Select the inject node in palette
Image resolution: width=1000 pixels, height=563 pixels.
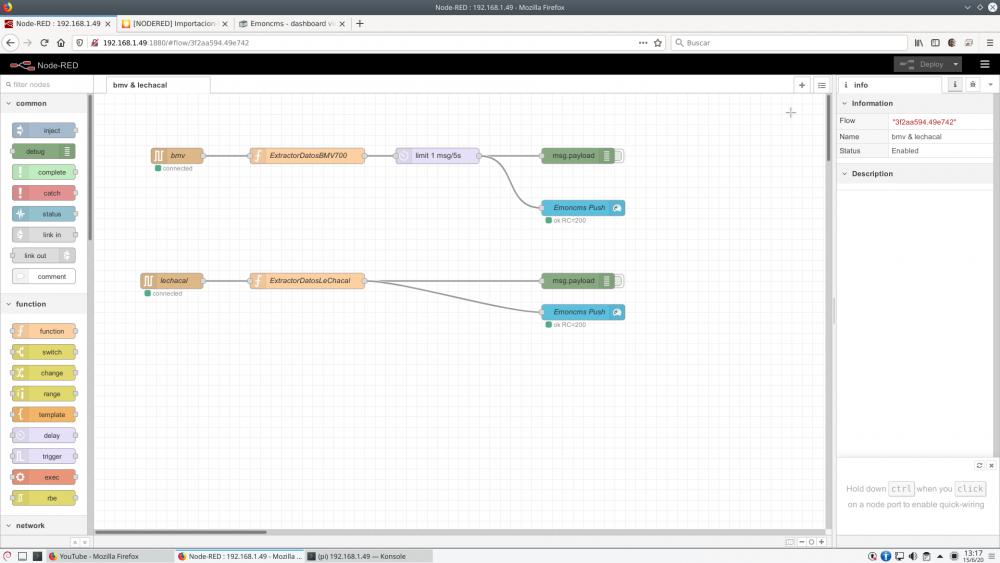[44, 130]
